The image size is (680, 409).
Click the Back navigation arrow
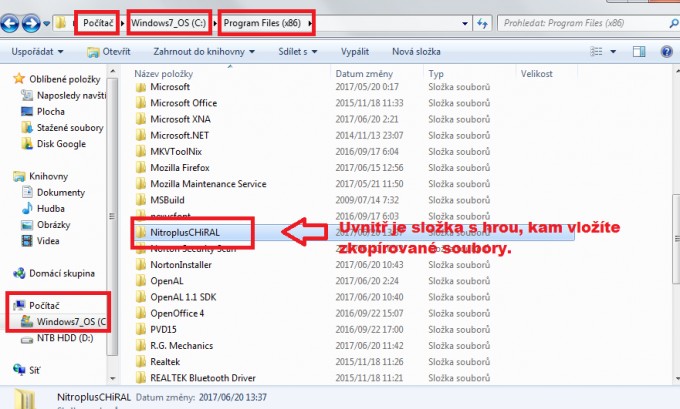click(10, 23)
